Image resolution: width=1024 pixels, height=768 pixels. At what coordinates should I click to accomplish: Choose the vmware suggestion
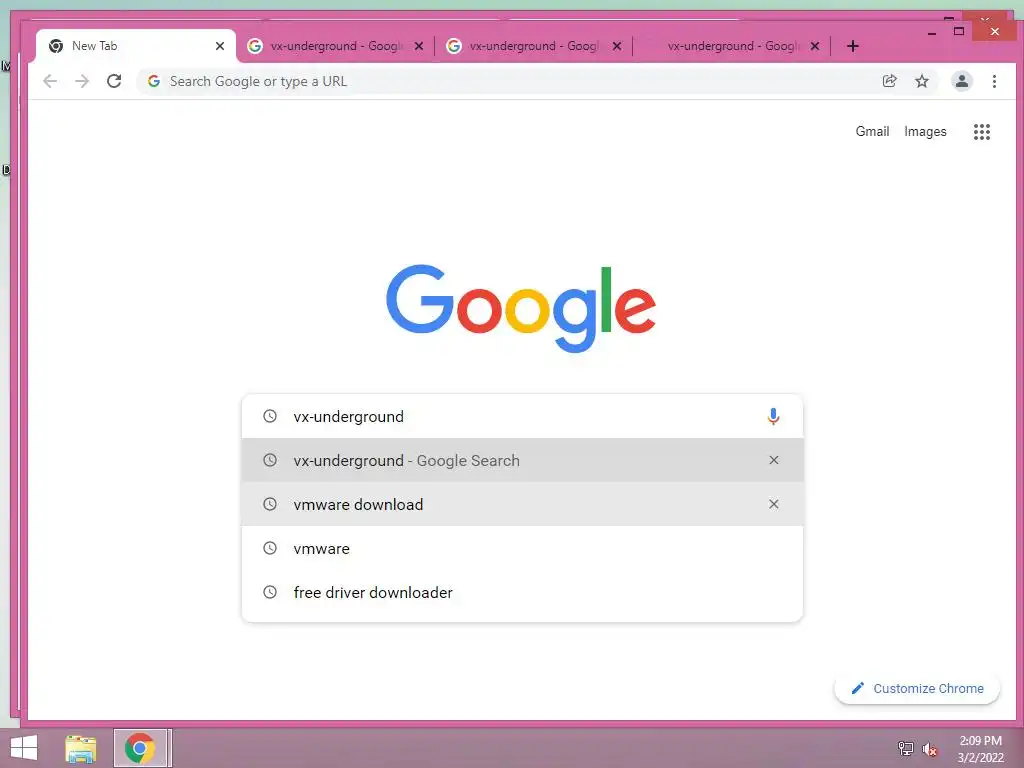coord(522,549)
